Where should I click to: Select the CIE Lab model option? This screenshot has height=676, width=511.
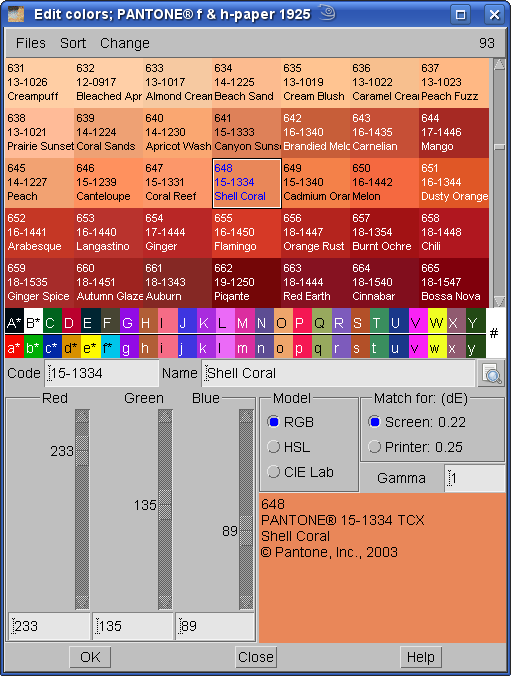(273, 472)
